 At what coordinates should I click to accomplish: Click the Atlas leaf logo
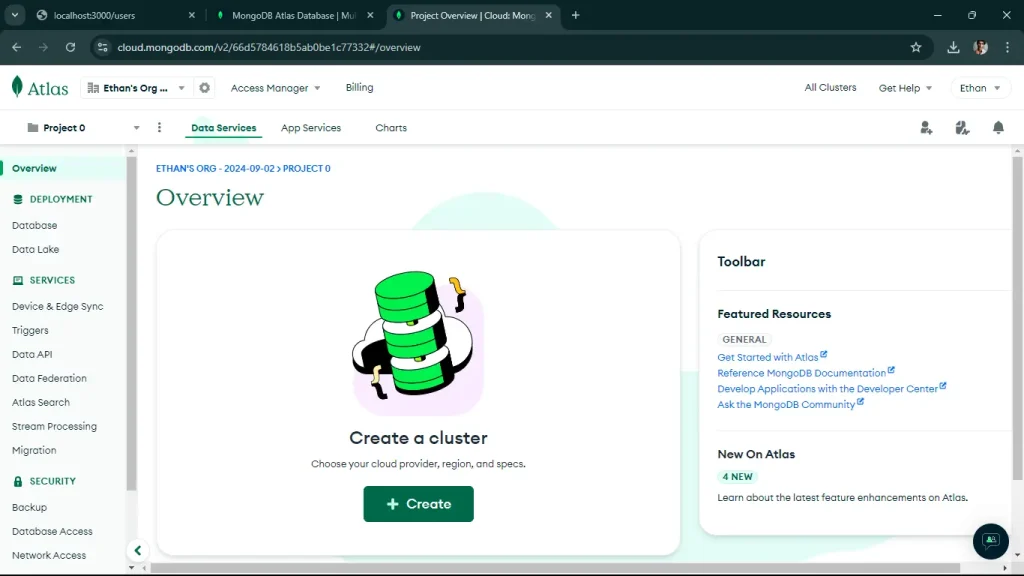(x=15, y=87)
